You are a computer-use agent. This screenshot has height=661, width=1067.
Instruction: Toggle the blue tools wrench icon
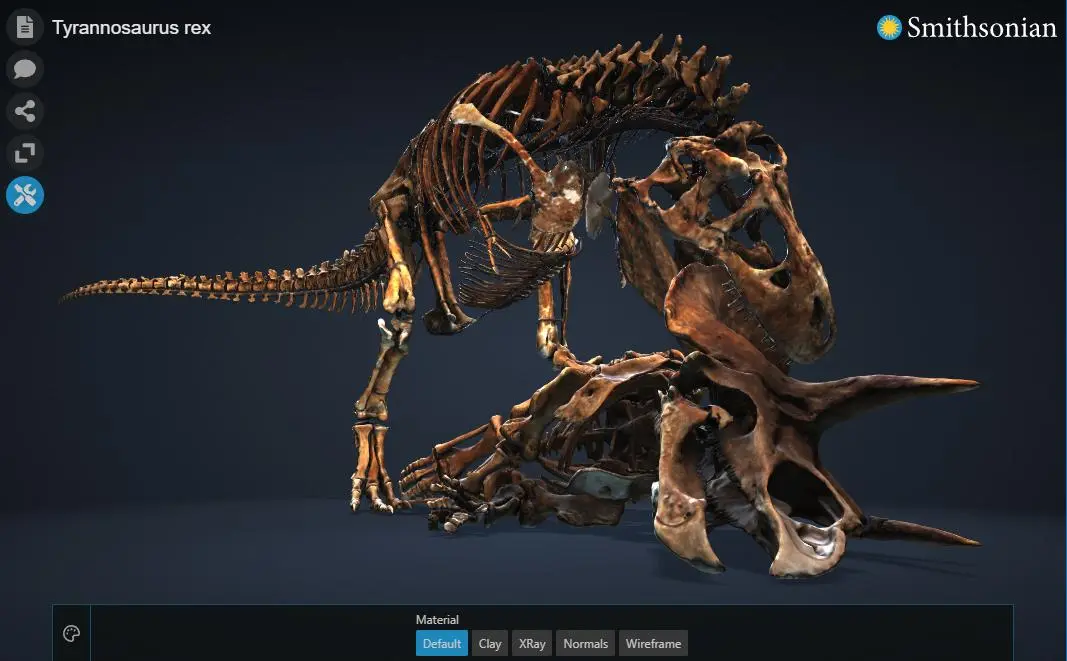pos(25,195)
